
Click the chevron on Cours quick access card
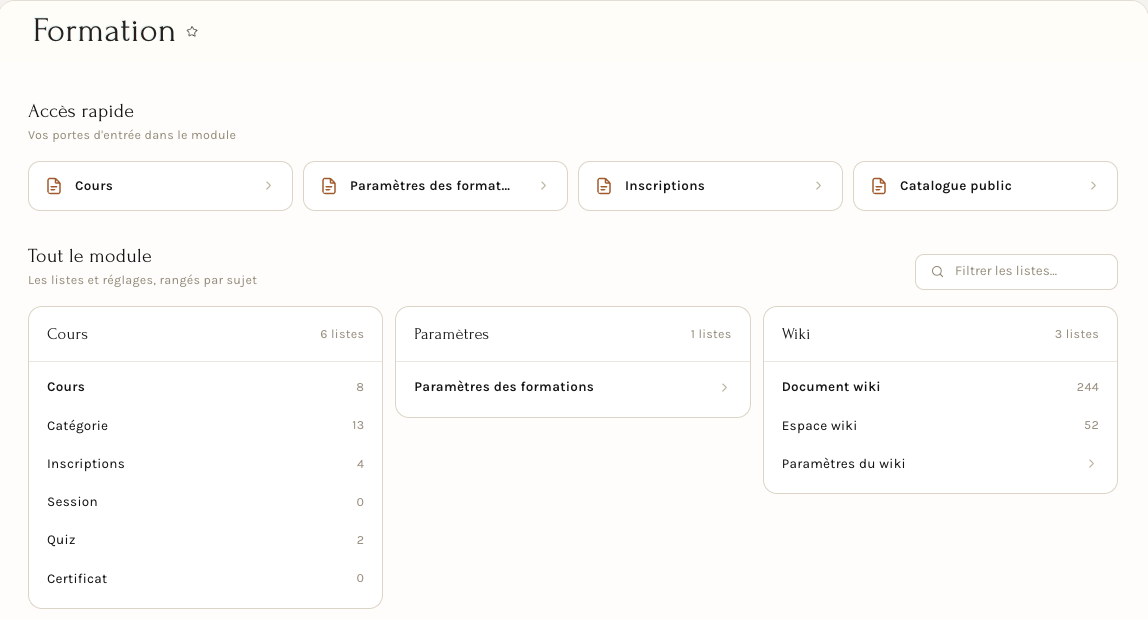point(269,186)
